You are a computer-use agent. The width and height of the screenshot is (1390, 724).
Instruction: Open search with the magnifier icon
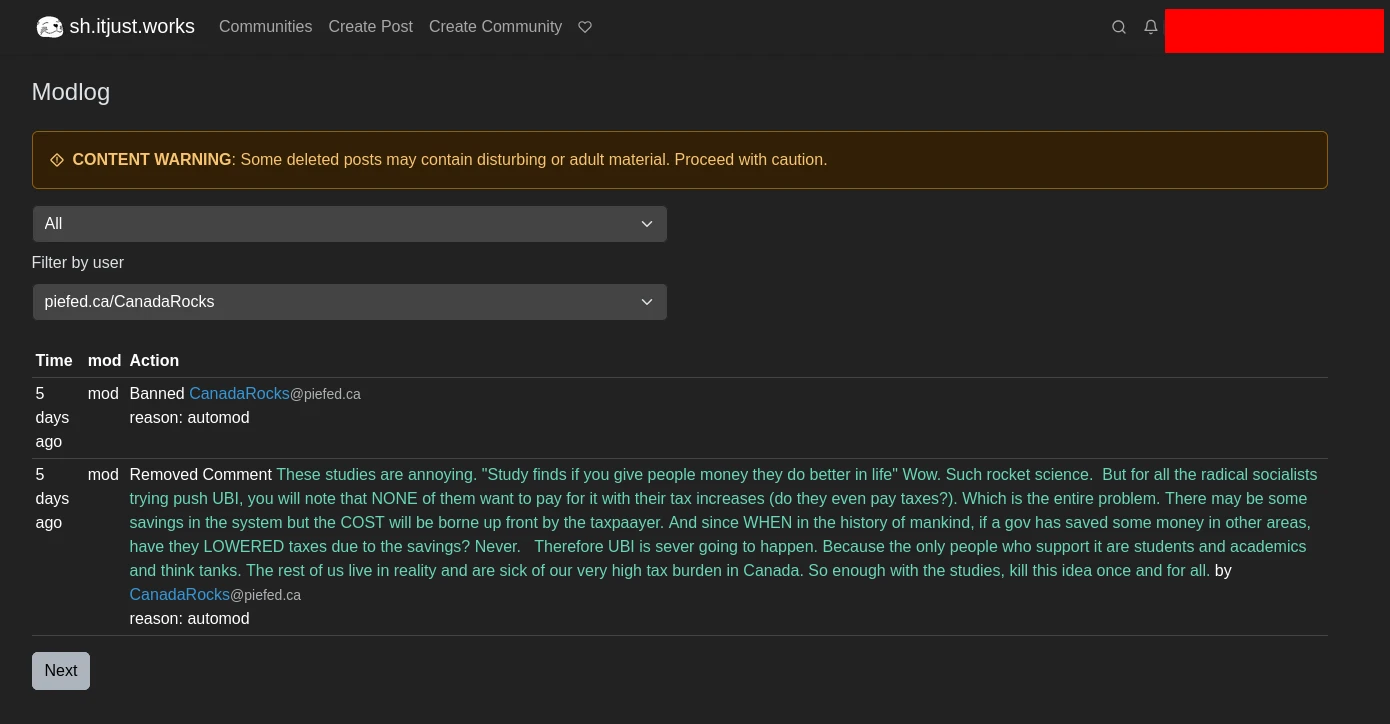(x=1119, y=27)
